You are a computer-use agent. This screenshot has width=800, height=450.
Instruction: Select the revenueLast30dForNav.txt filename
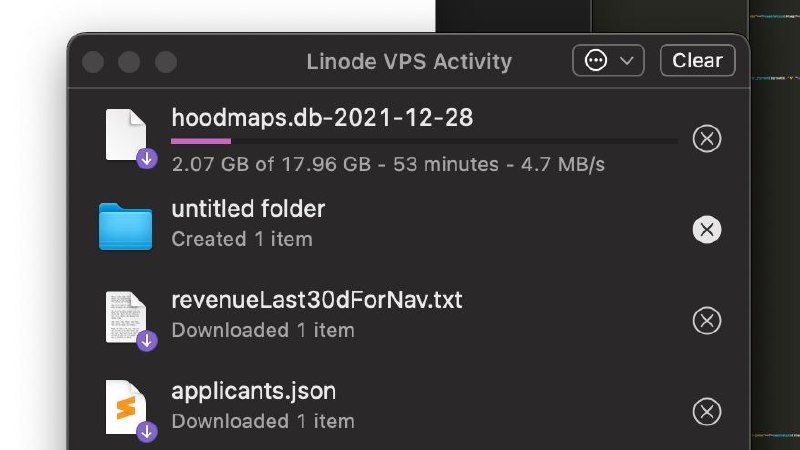click(x=317, y=299)
